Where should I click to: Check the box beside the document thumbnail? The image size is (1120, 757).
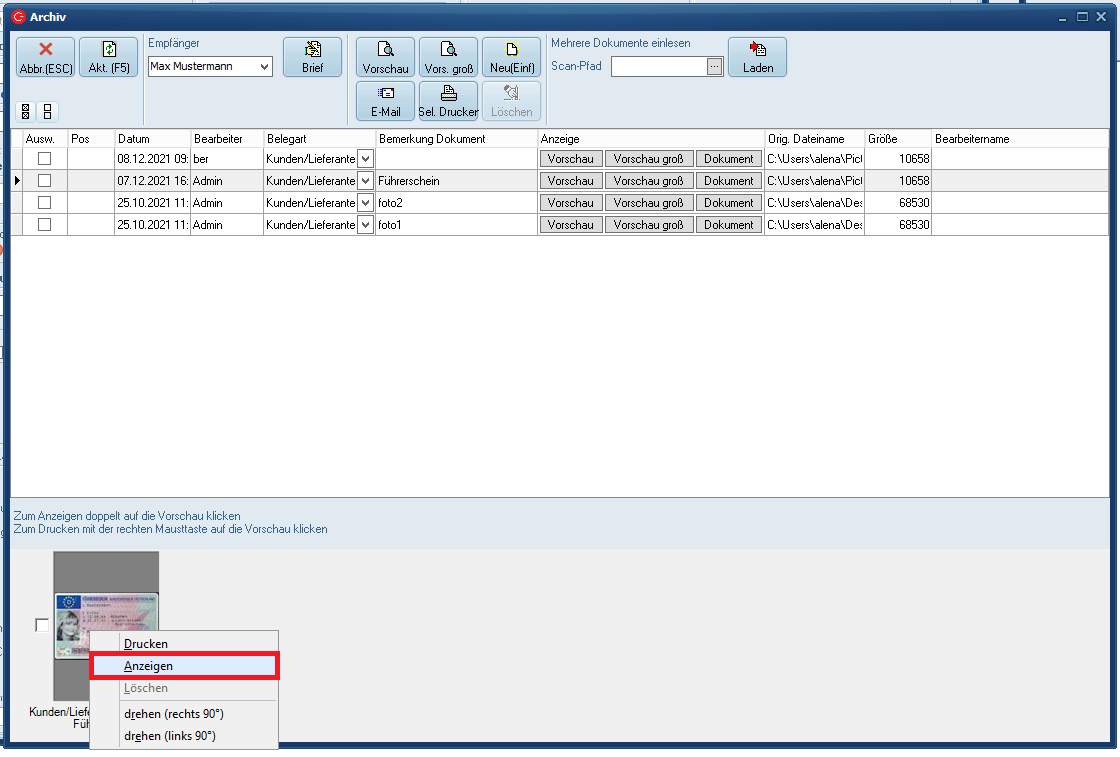42,625
